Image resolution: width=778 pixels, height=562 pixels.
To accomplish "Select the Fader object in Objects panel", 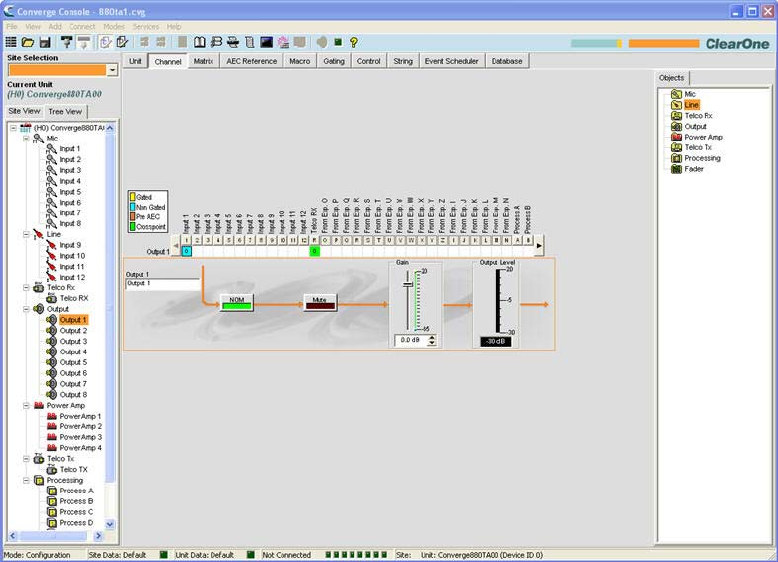I will [693, 169].
